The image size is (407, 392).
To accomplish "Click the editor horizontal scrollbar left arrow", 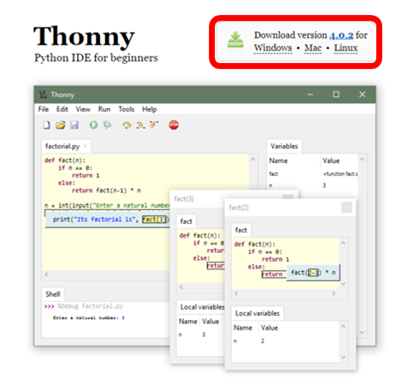I will coord(47,274).
